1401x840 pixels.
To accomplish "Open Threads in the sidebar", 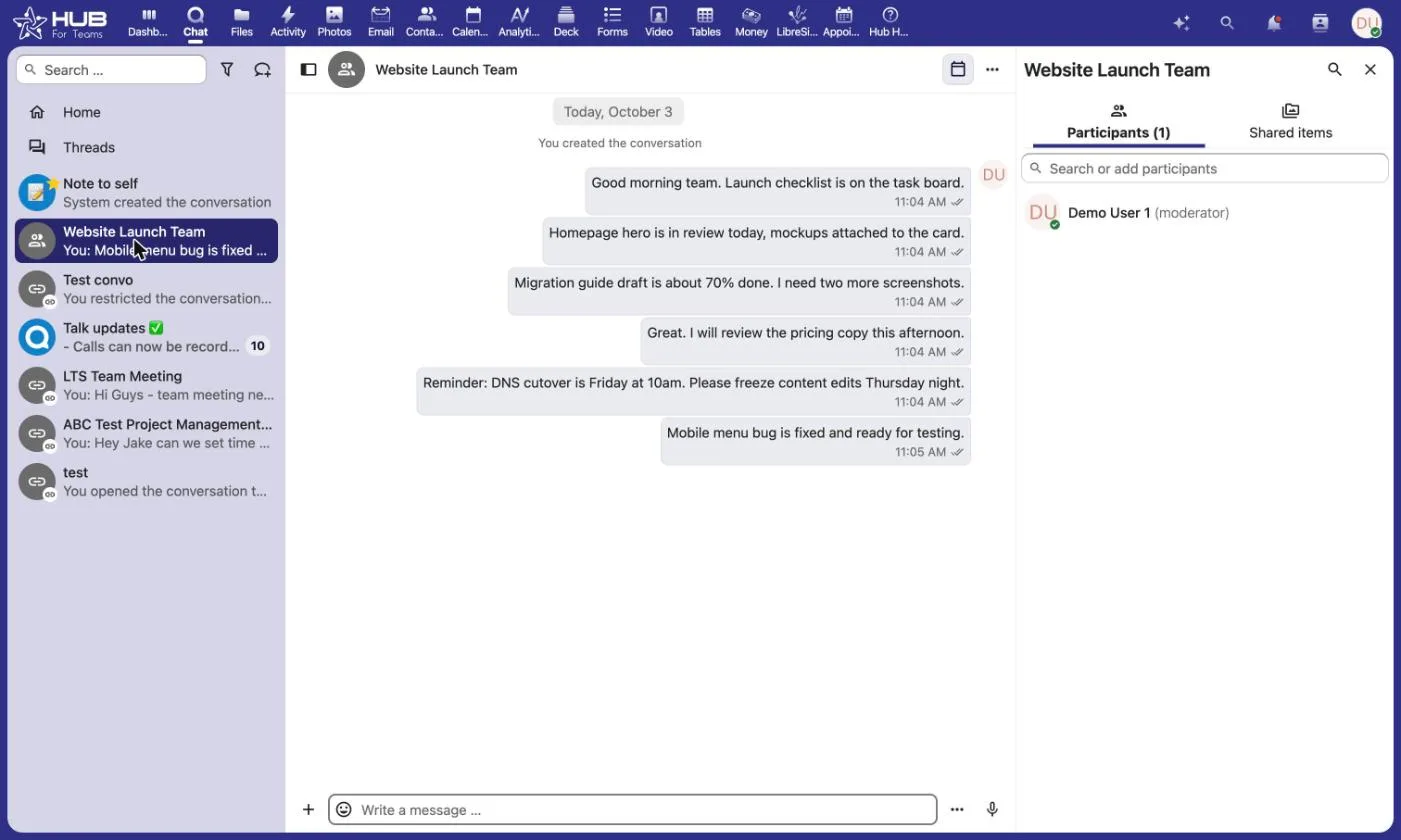I will pyautogui.click(x=146, y=147).
